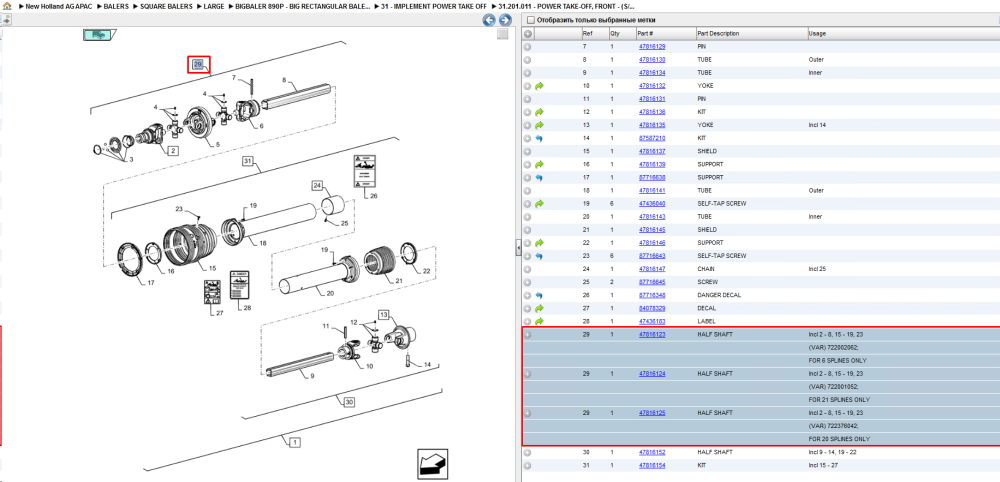Click the green arrow on ref 16 SUPPORT
1000x482 pixels.
539,164
